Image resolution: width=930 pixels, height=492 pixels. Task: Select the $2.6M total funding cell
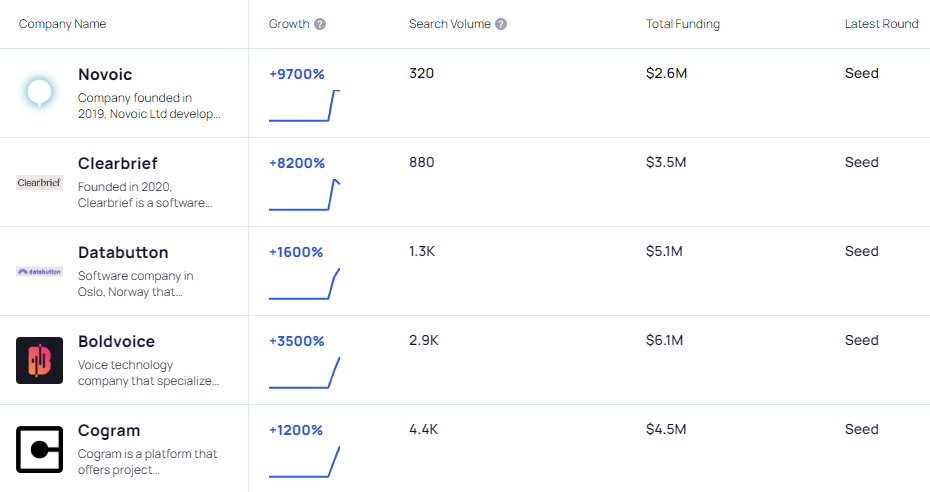[x=666, y=74]
